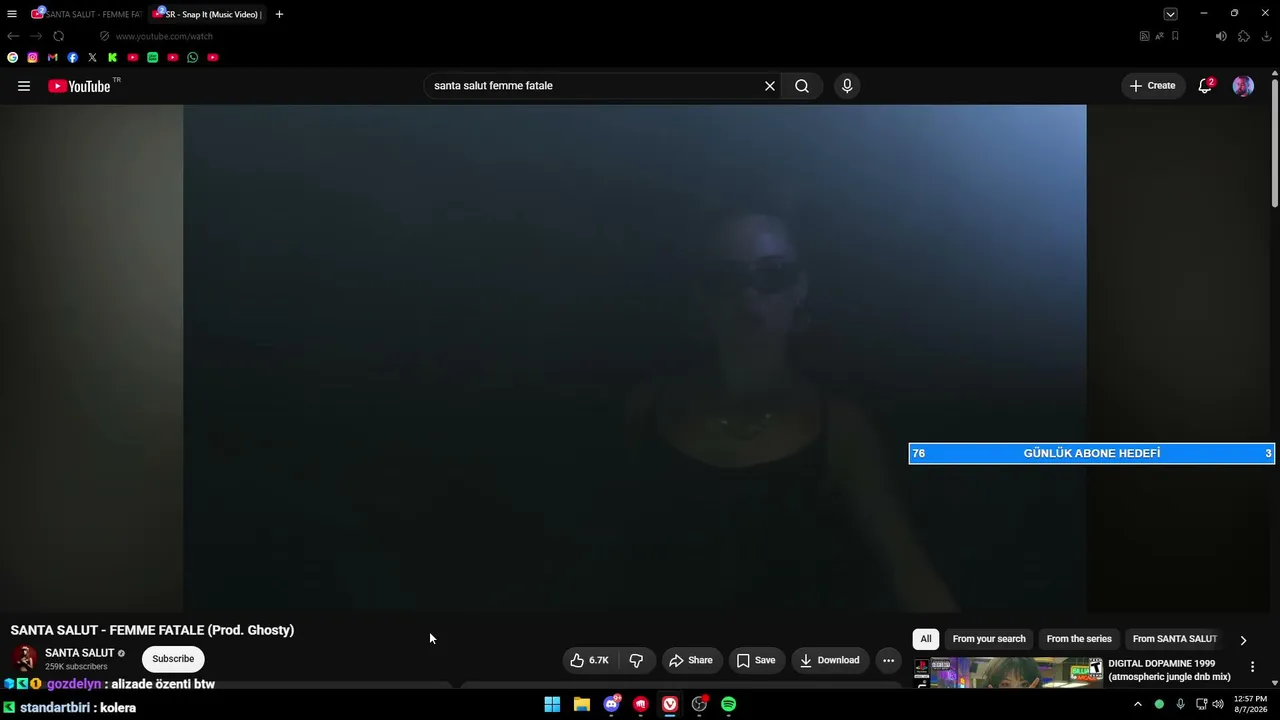Open the Kick bookmark
The image size is (1280, 720).
click(113, 58)
